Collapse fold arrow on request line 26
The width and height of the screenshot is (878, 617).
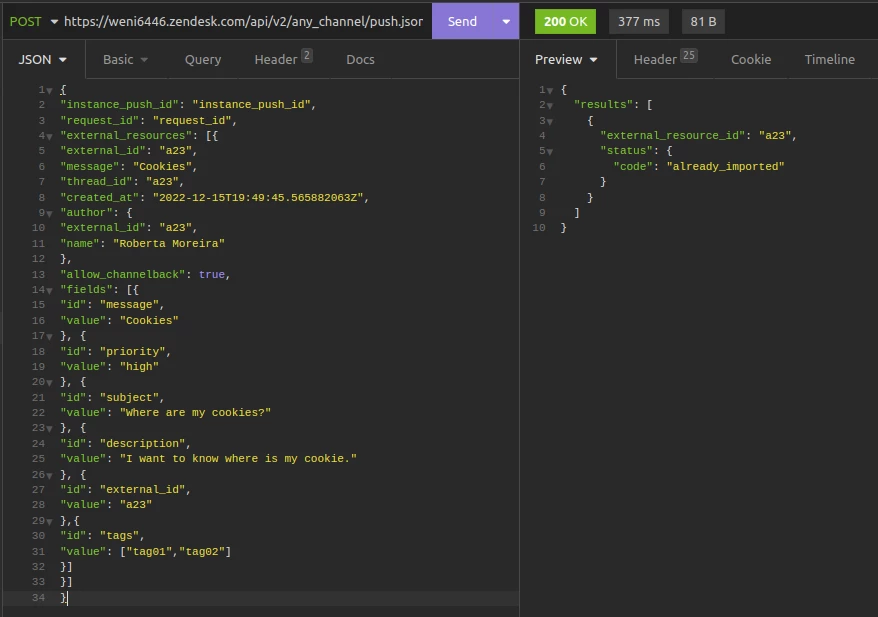point(50,475)
